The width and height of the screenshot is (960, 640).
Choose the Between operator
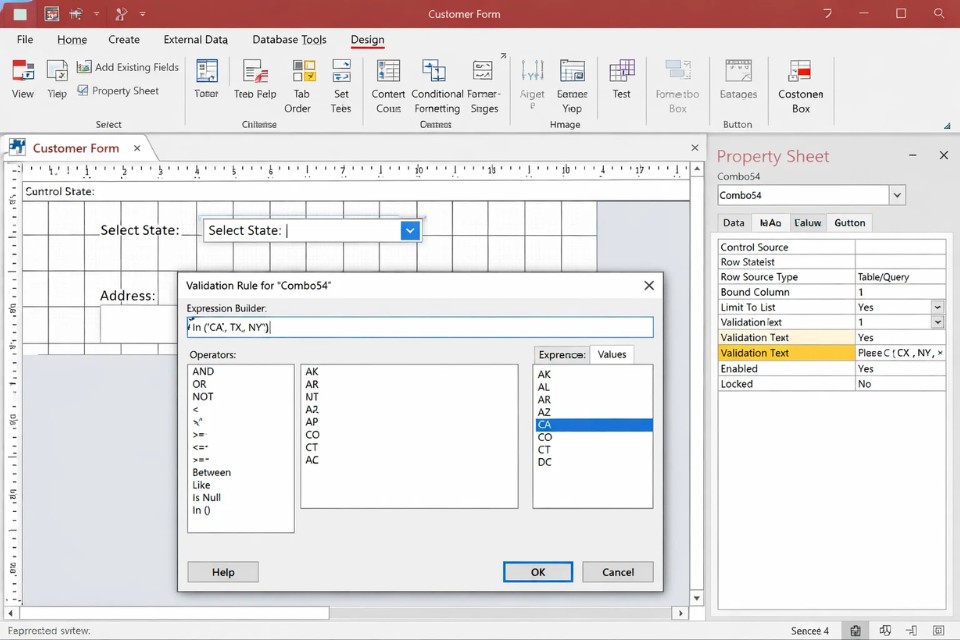tap(211, 472)
